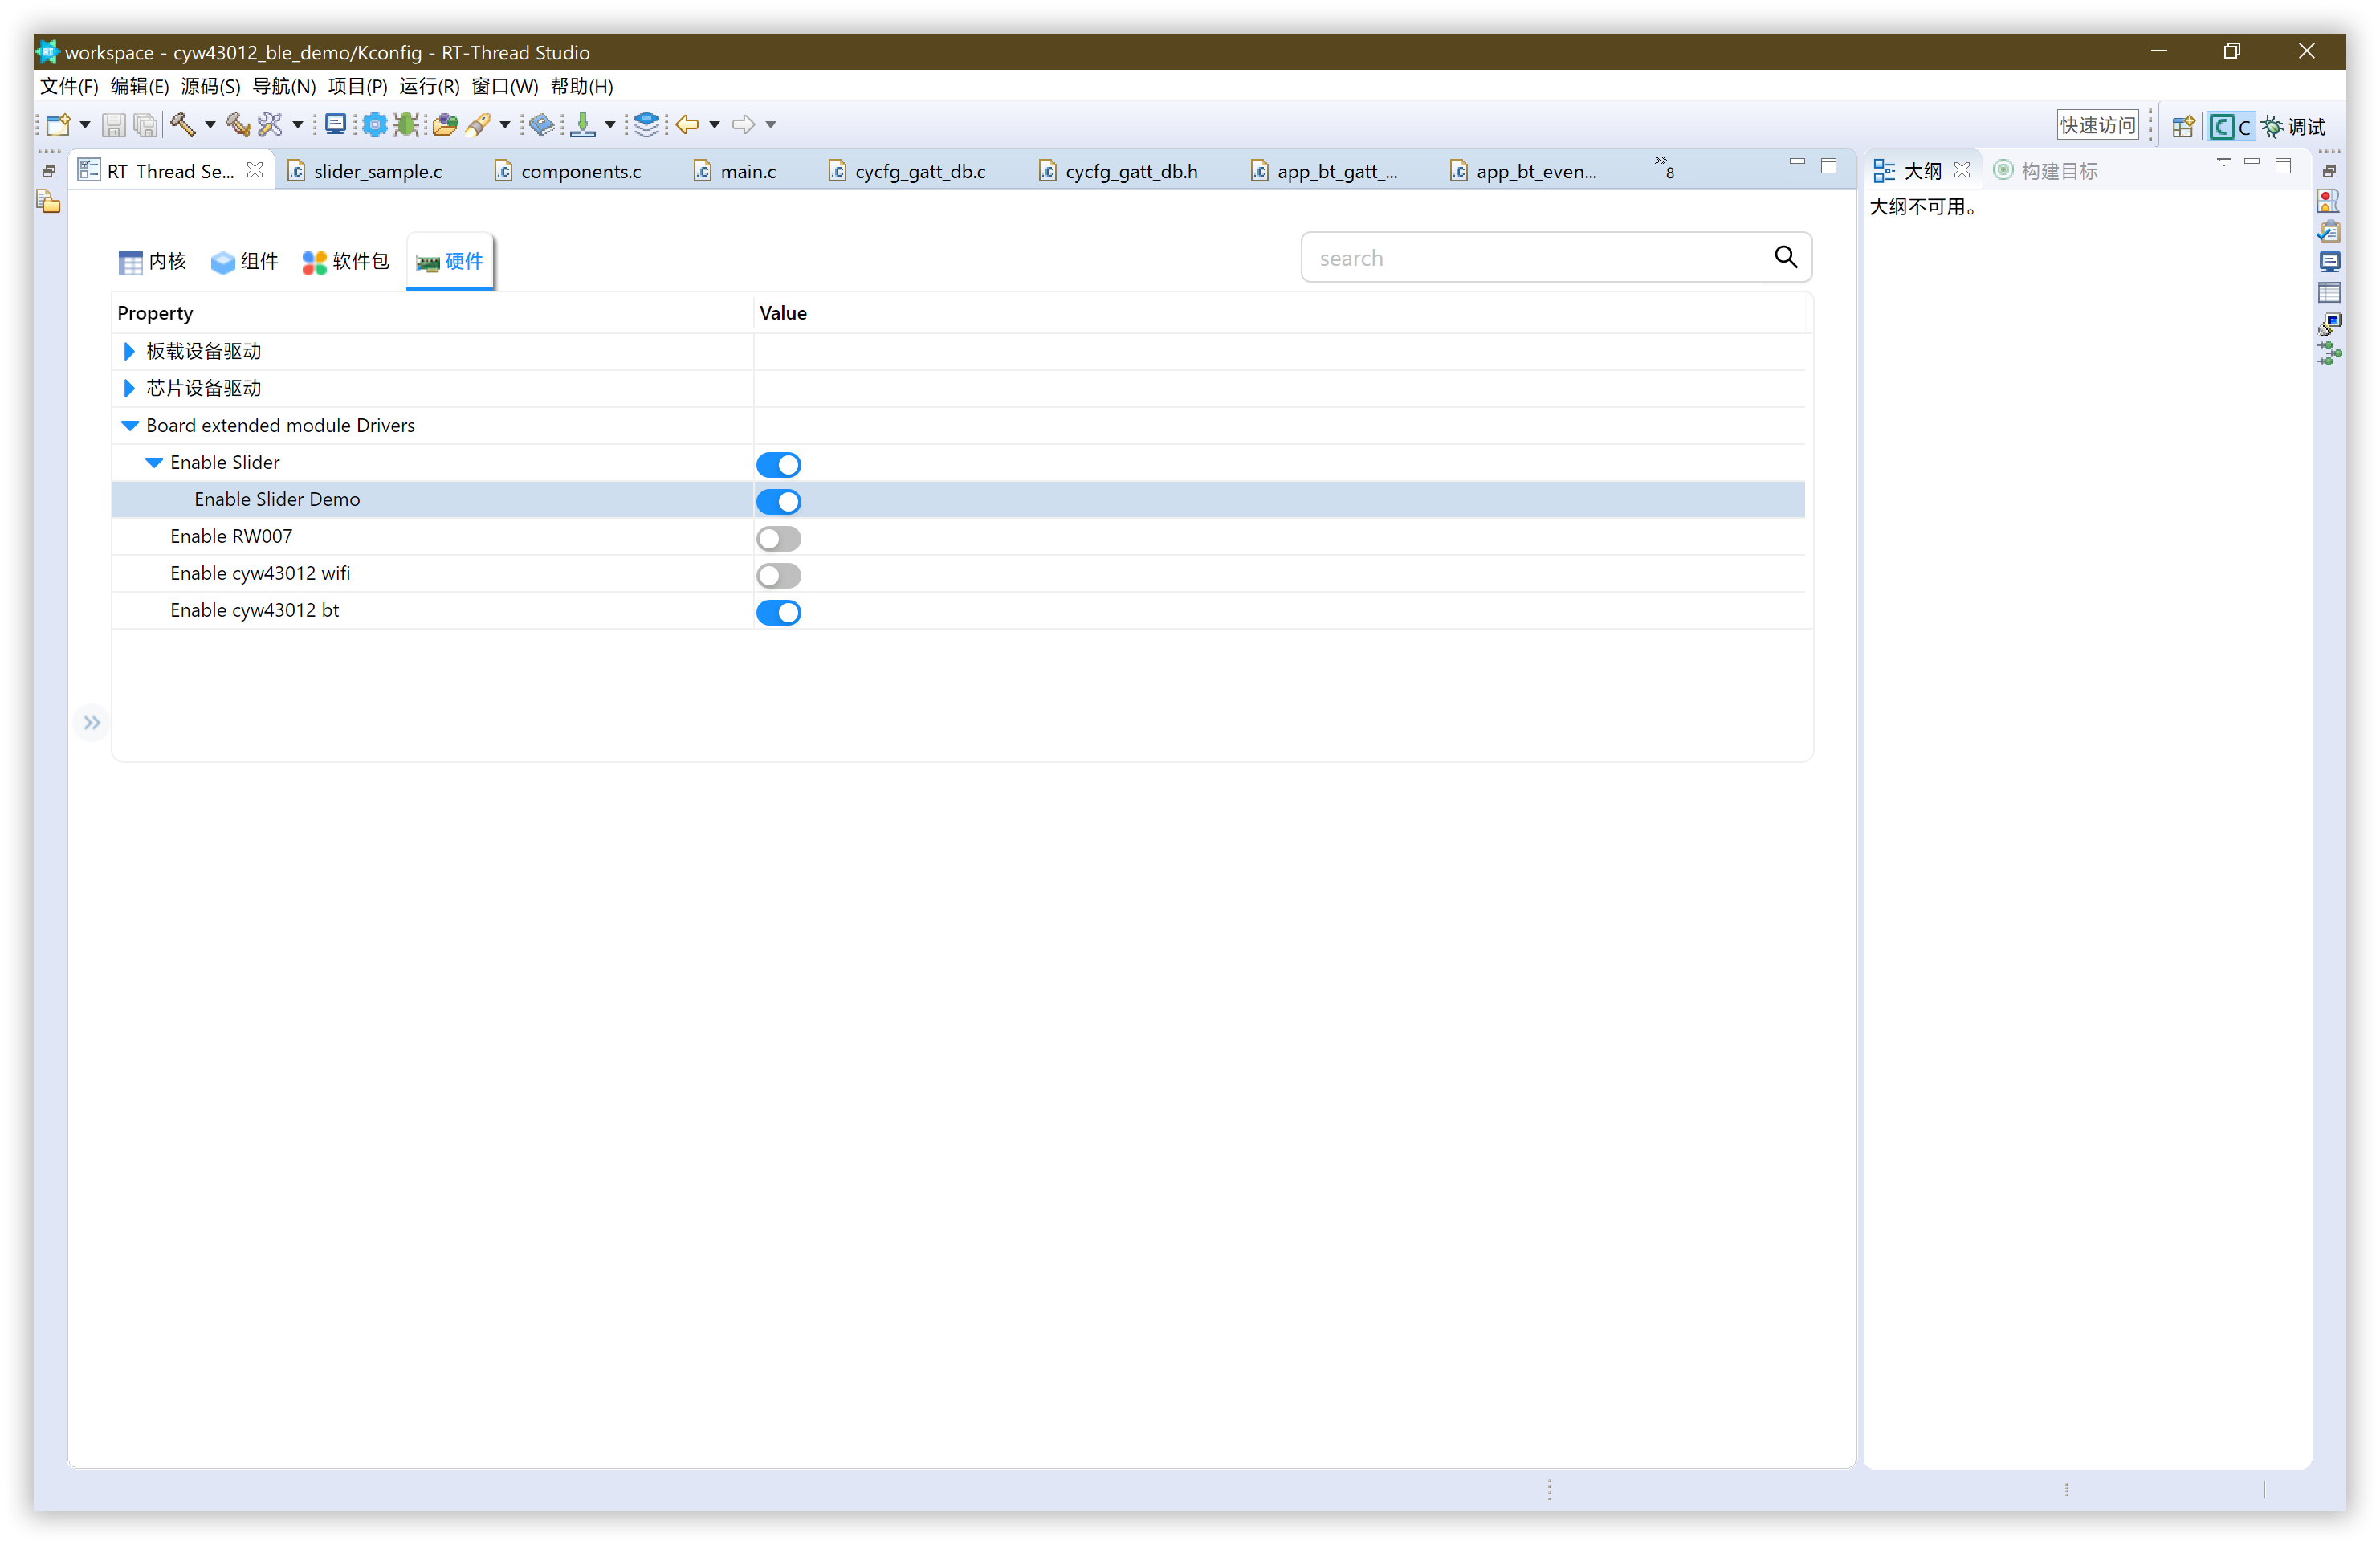Viewport: 2380px width, 1545px height.
Task: Click the 快速访问 quick access box
Action: pos(2098,126)
